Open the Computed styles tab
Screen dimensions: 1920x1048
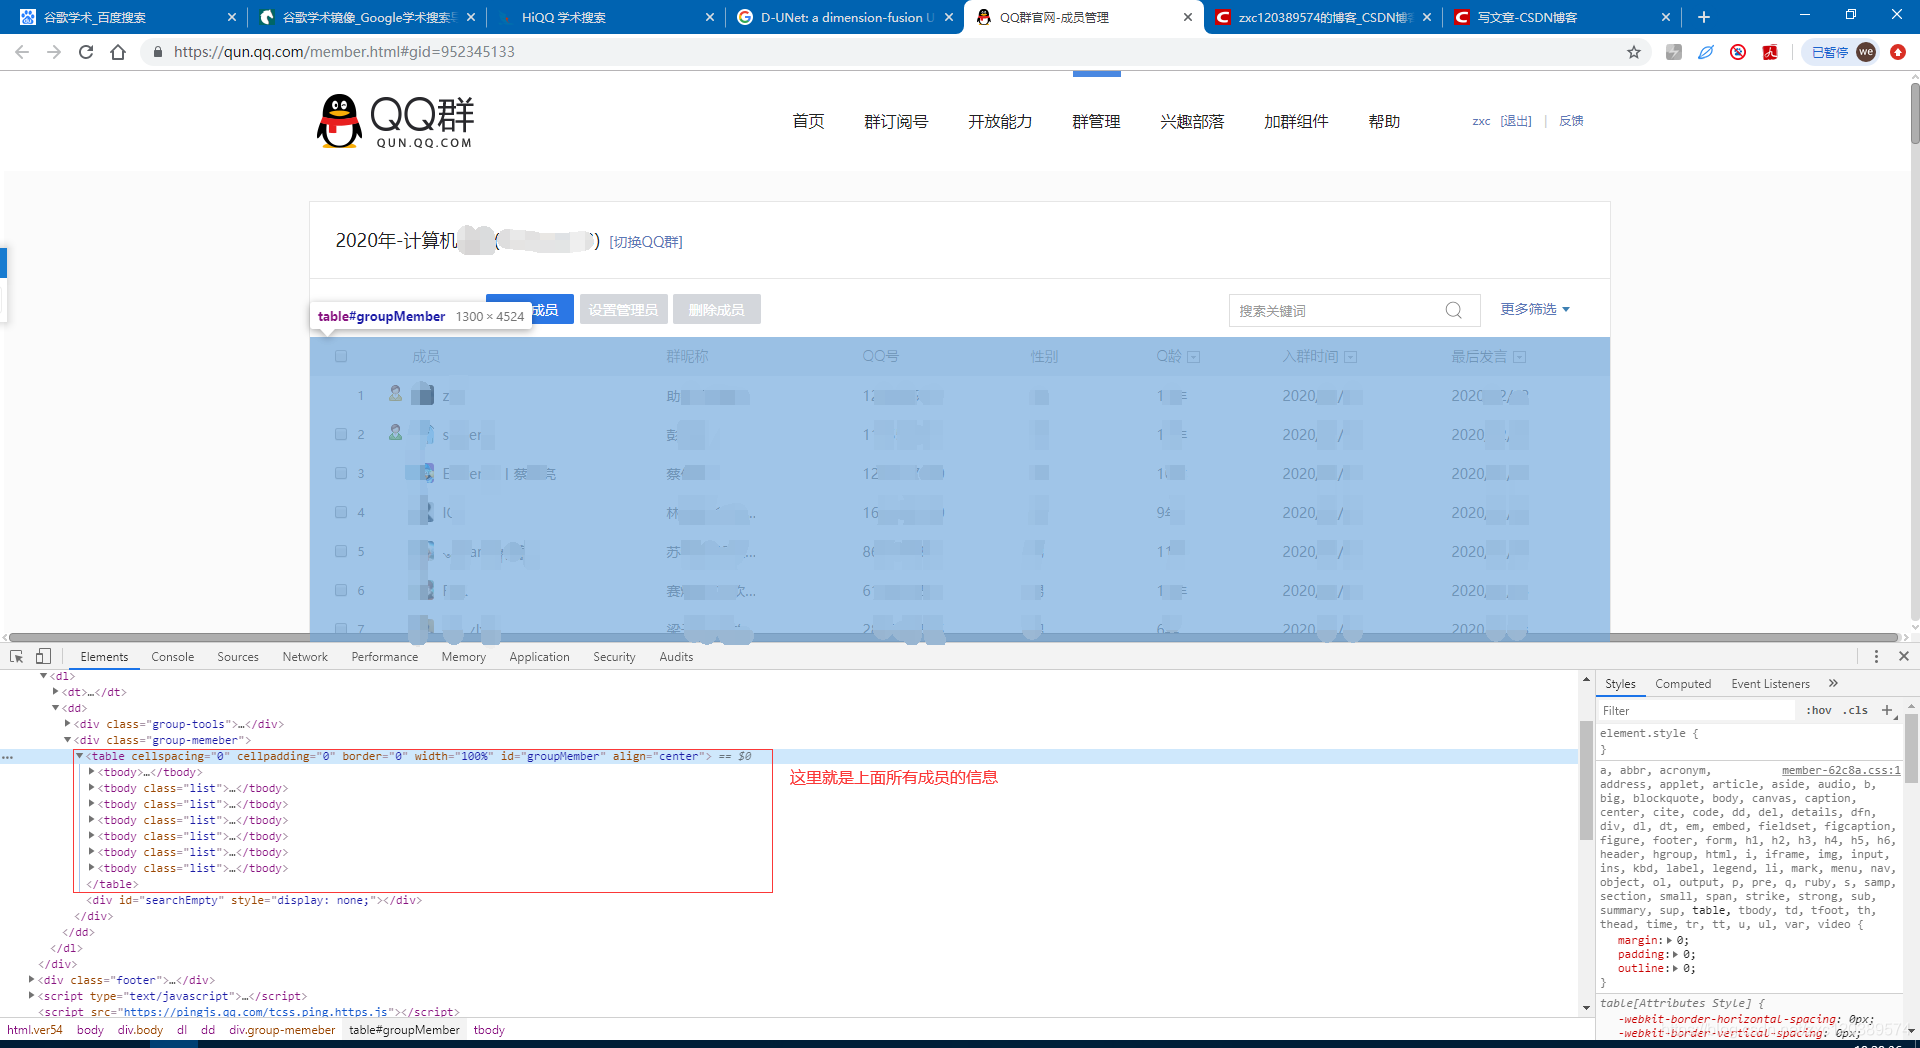pyautogui.click(x=1683, y=684)
